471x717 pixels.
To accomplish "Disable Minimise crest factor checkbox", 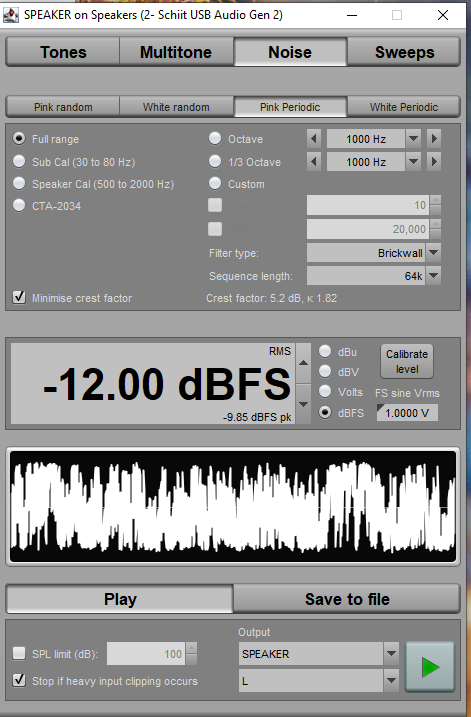I will coord(19,298).
